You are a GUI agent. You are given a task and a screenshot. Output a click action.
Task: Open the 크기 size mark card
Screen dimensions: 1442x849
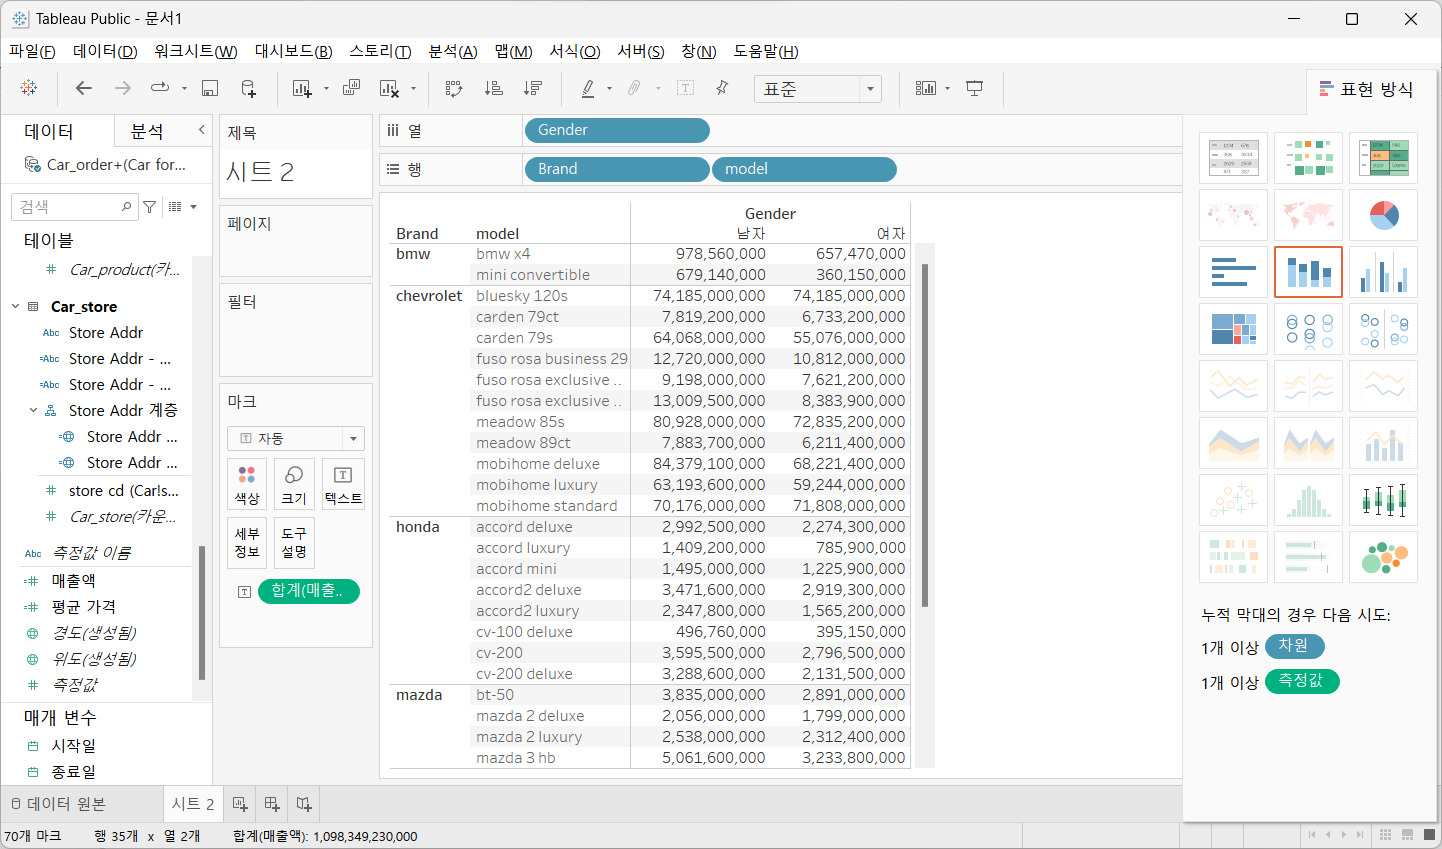(294, 484)
